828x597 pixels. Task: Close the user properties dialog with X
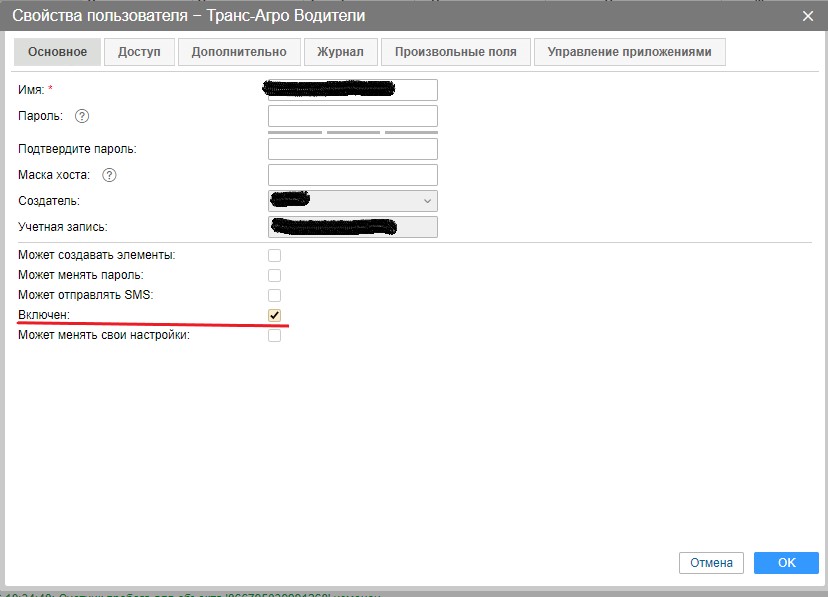[x=808, y=14]
